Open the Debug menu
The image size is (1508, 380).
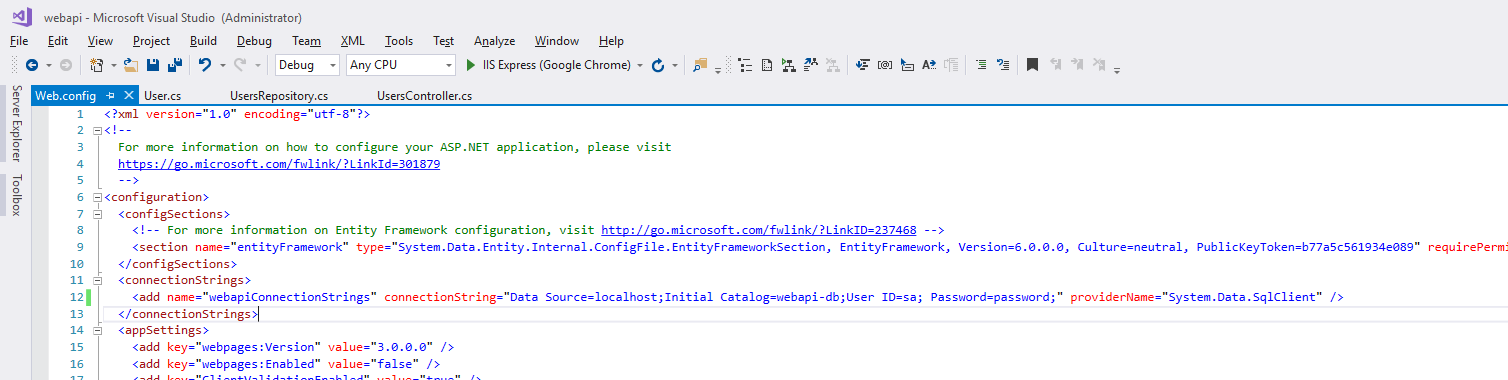(254, 41)
